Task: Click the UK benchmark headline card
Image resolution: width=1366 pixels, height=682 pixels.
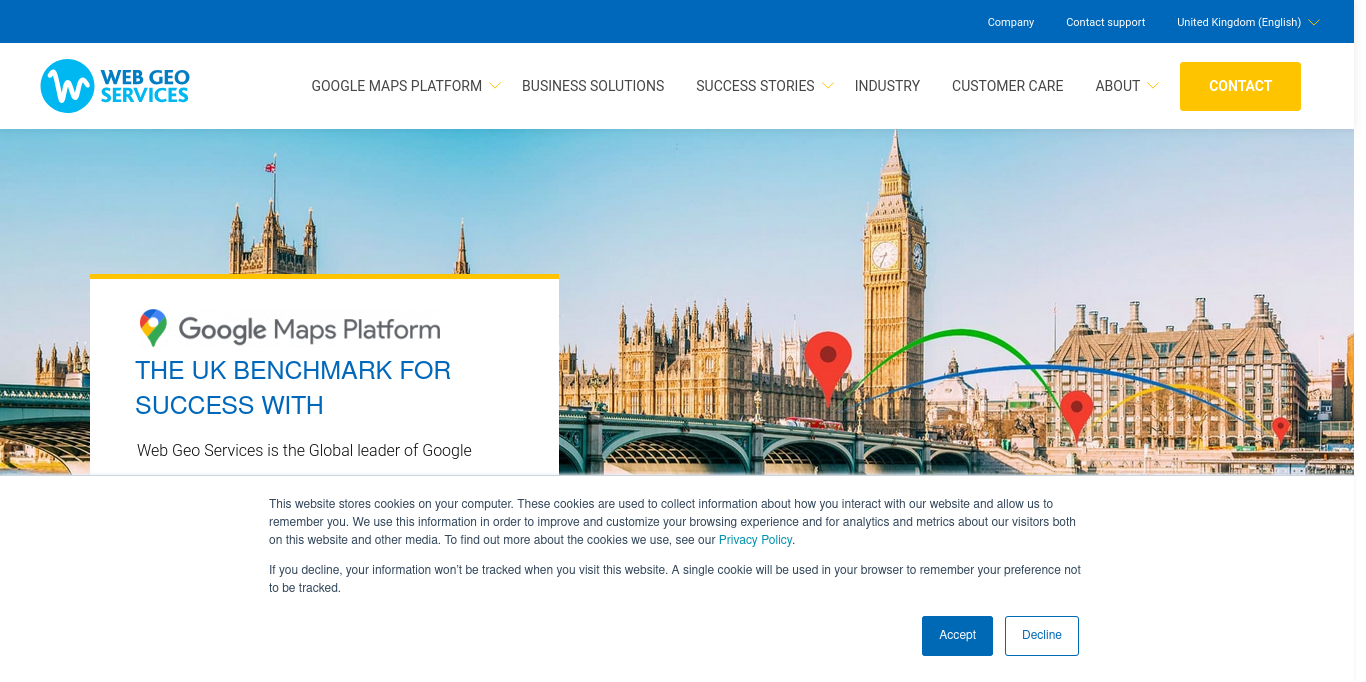Action: (293, 388)
